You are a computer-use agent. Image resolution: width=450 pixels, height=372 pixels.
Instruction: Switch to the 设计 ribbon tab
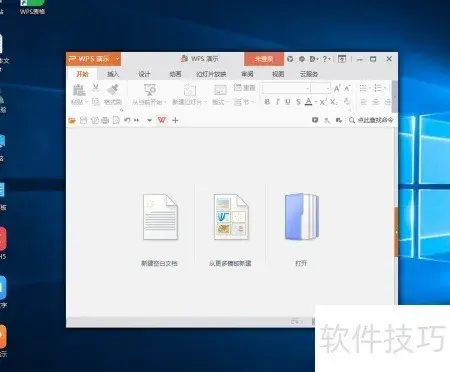[144, 74]
